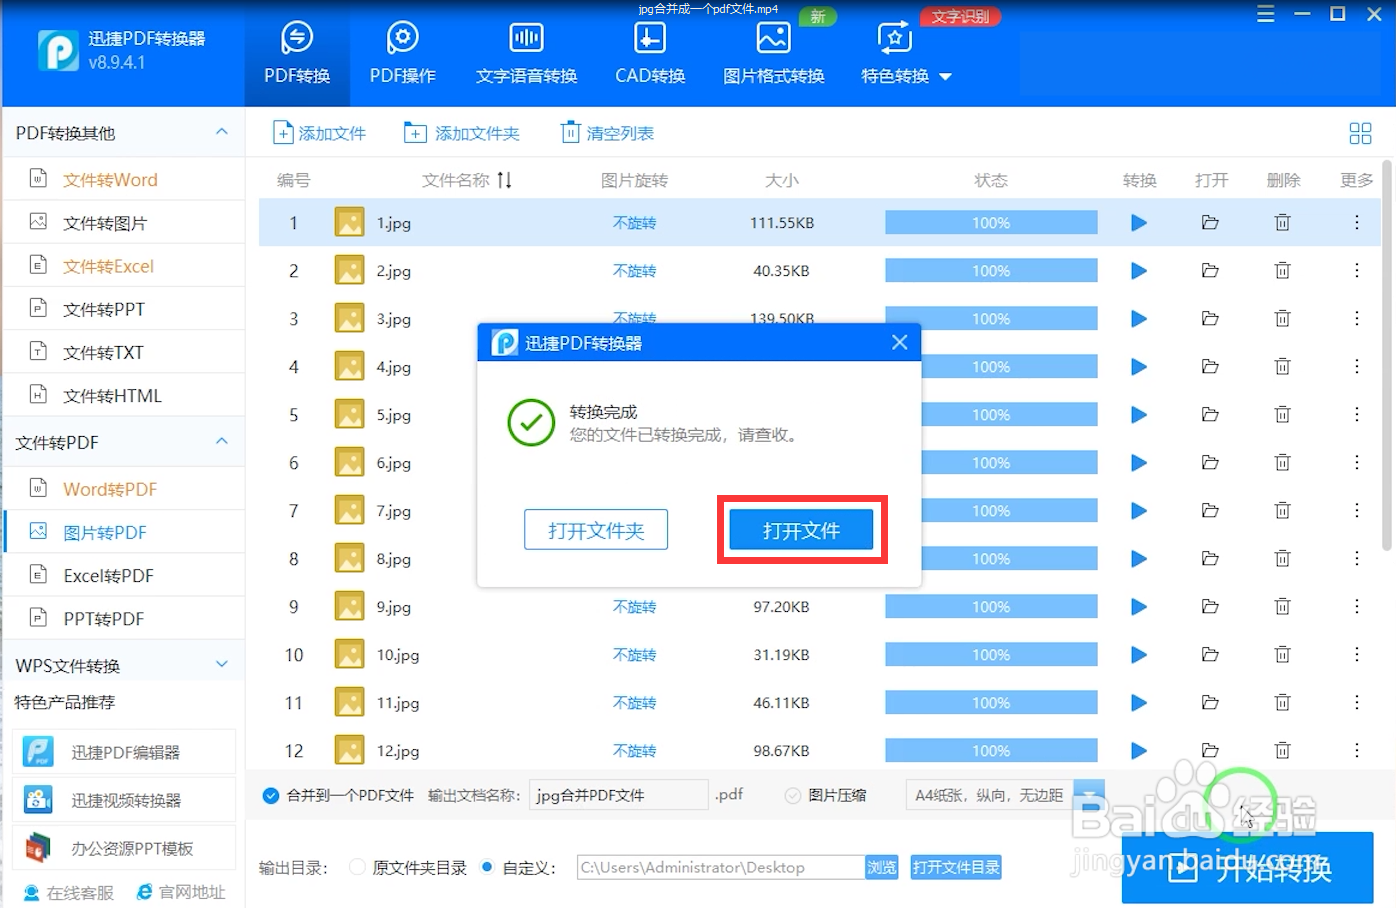Open 办公资源PPT模板 product recommendation
The height and width of the screenshot is (908, 1396).
pyautogui.click(x=125, y=848)
